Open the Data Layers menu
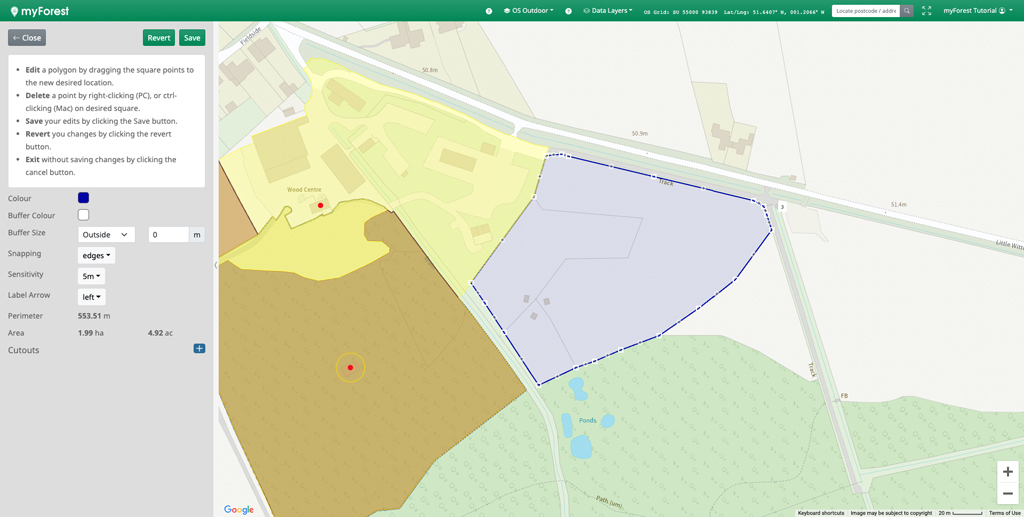1024x517 pixels. coord(608,11)
